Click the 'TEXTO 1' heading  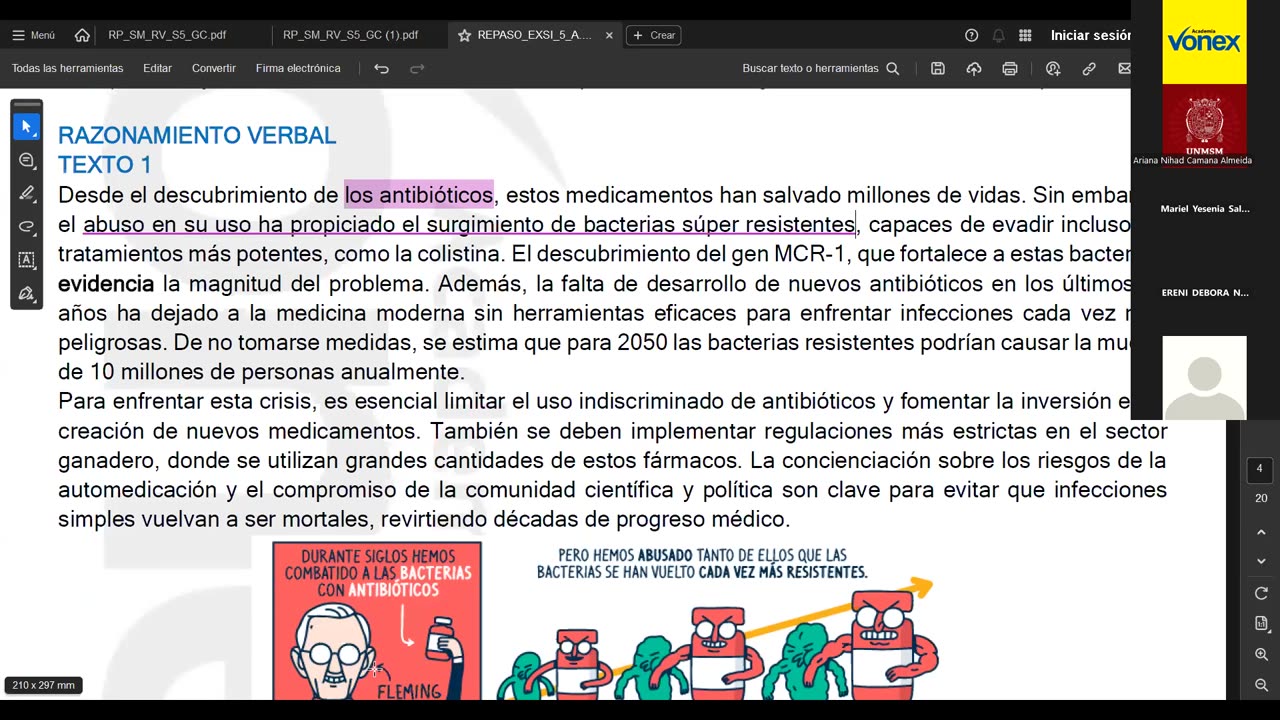tap(105, 165)
